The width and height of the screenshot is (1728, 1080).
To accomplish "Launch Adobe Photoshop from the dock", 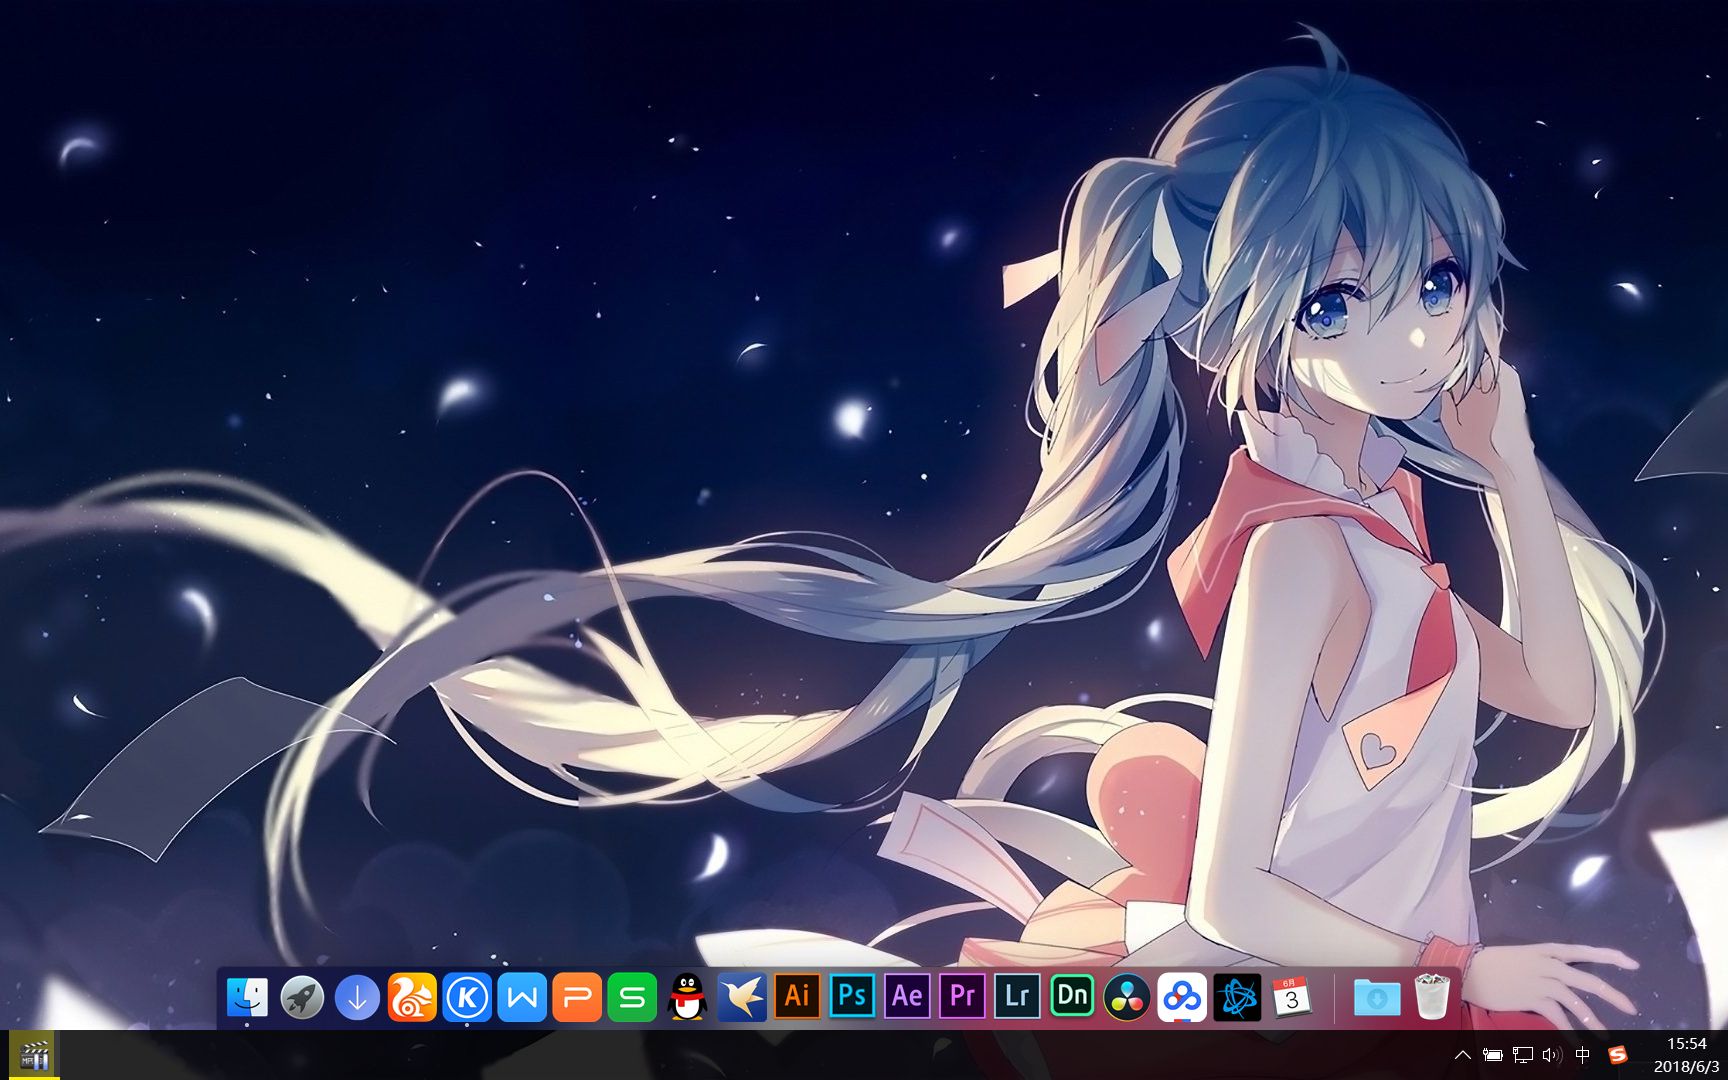I will click(852, 996).
